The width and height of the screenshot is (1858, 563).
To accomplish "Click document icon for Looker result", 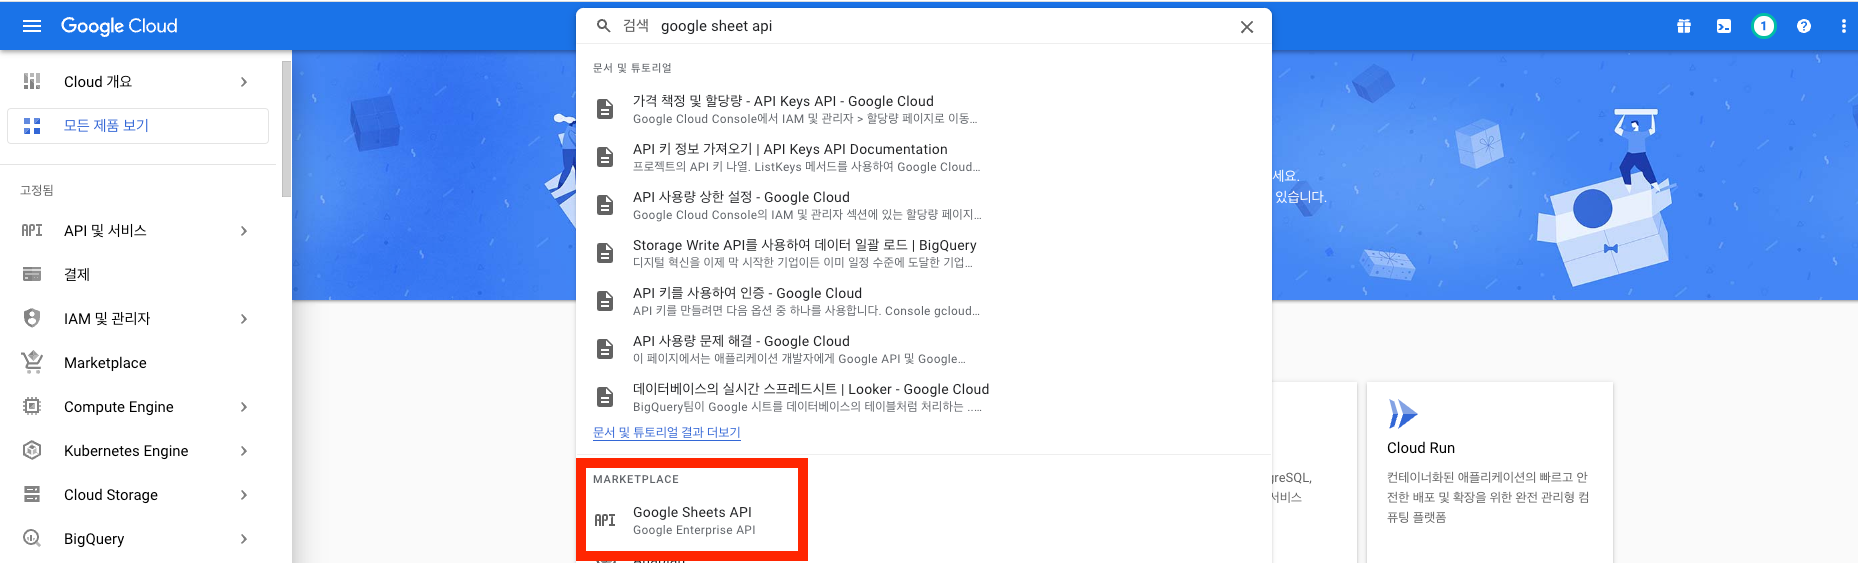I will 605,397.
